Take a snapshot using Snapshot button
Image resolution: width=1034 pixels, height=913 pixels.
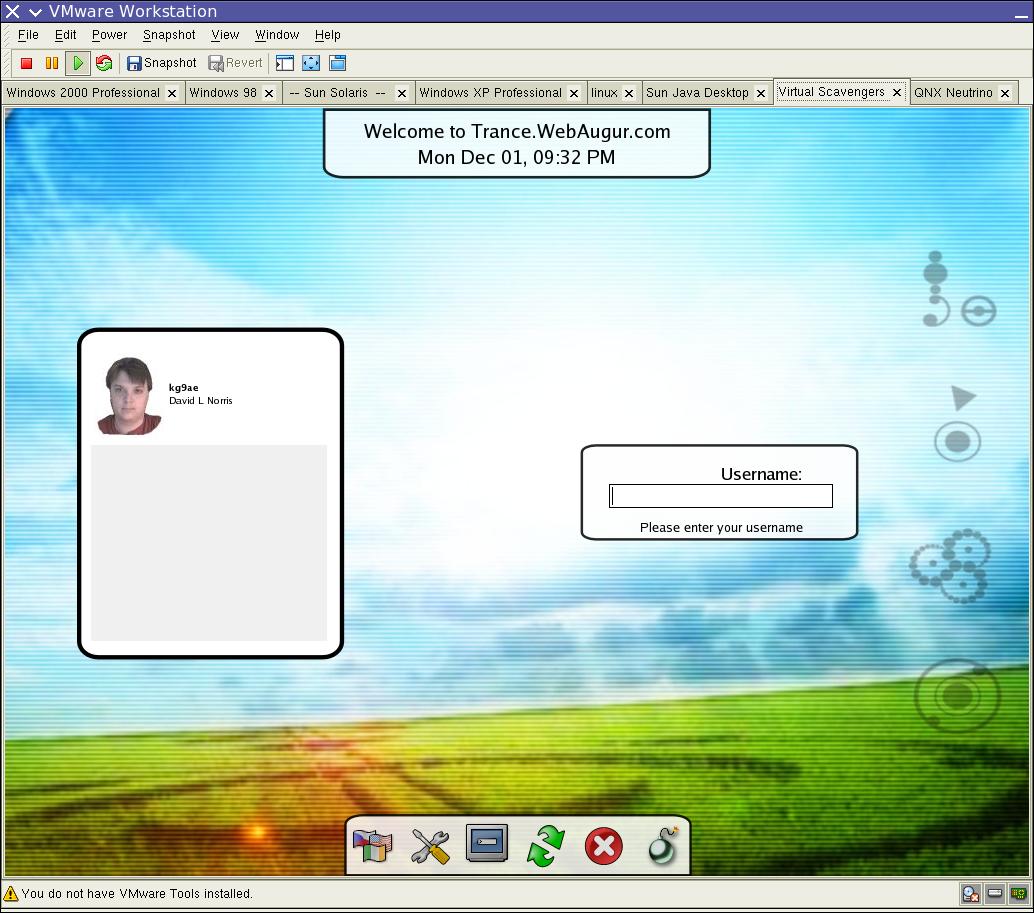[x=162, y=63]
